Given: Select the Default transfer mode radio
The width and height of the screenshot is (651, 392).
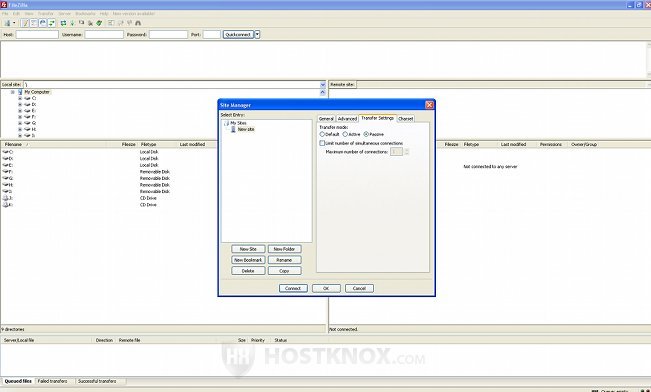Looking at the screenshot, I should [322, 134].
